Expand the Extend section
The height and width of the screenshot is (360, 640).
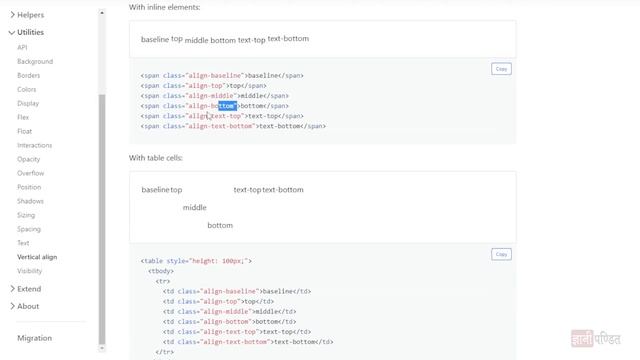(25, 289)
